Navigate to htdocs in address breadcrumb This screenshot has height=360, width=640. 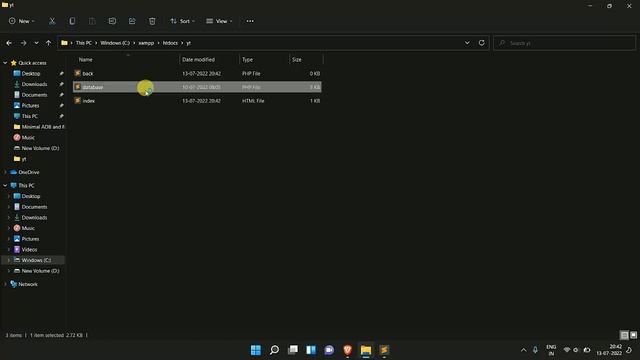coord(170,43)
